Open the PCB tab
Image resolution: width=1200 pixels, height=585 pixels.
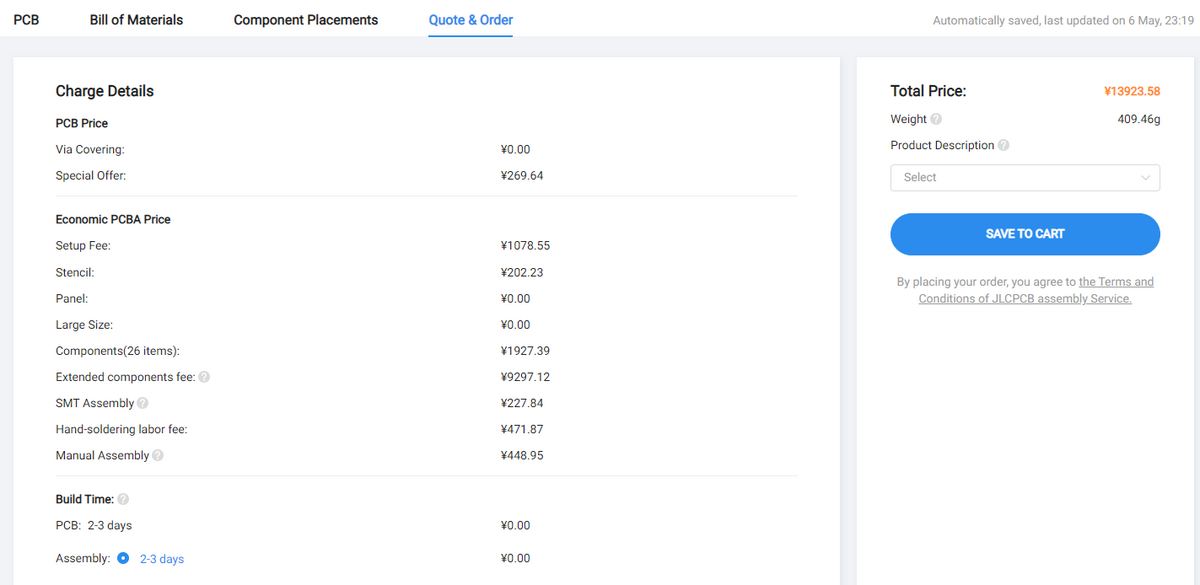tap(26, 19)
